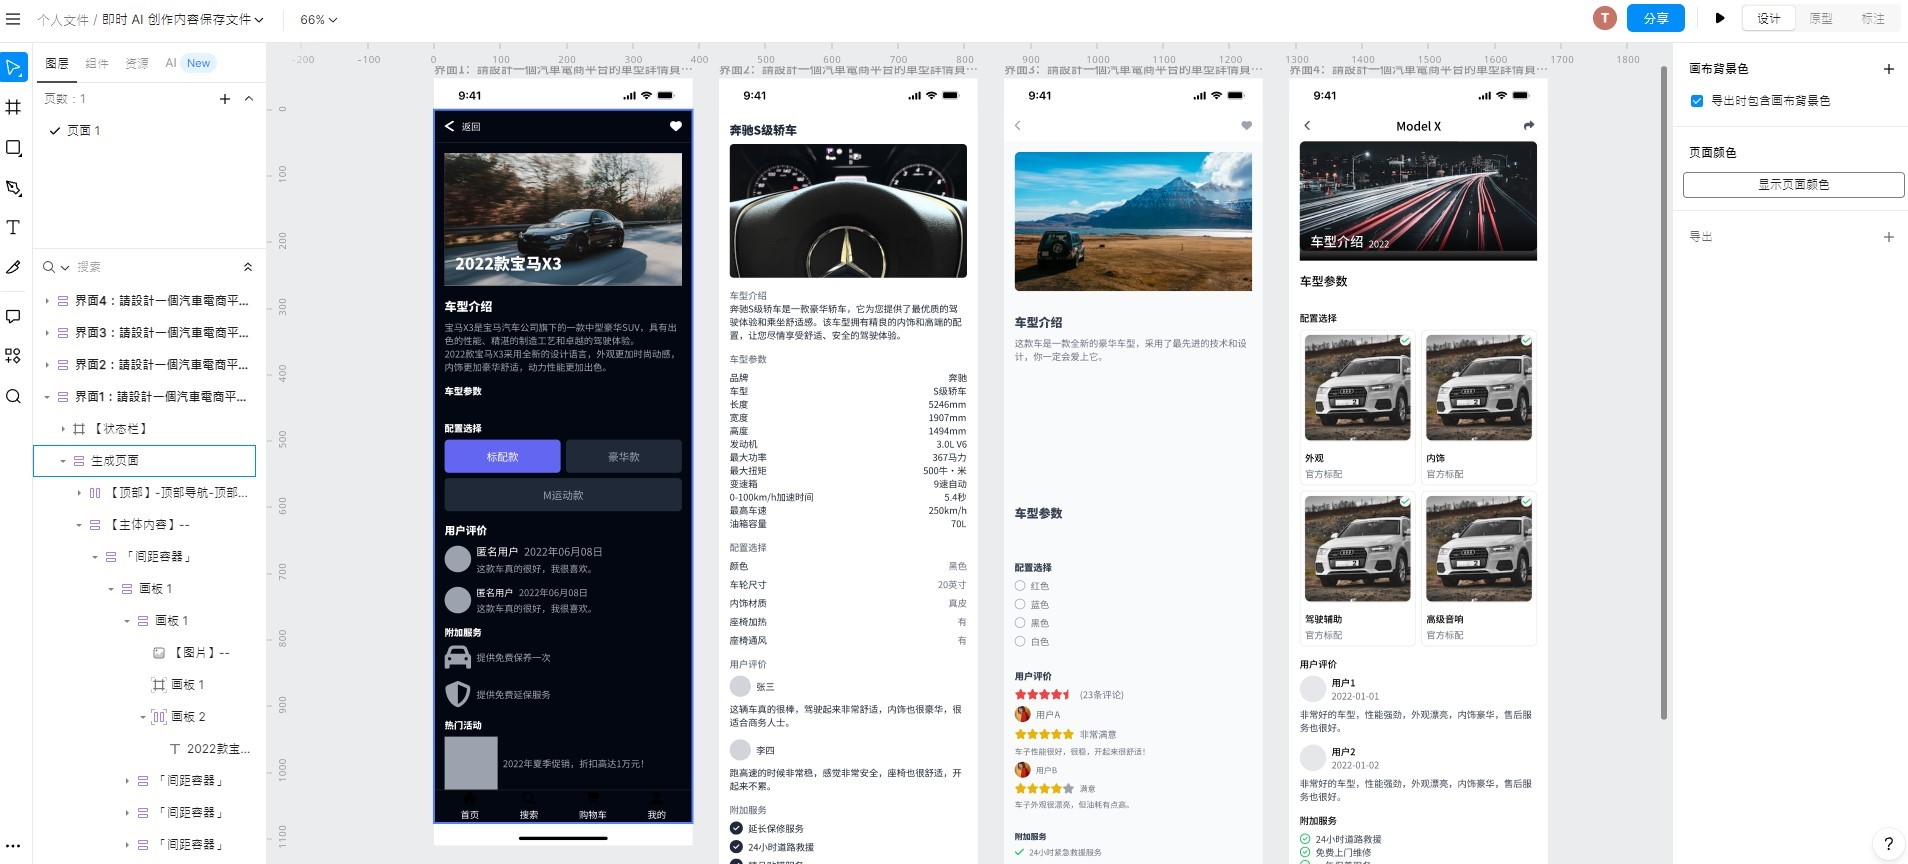Add a canvas background color

pos(1889,69)
